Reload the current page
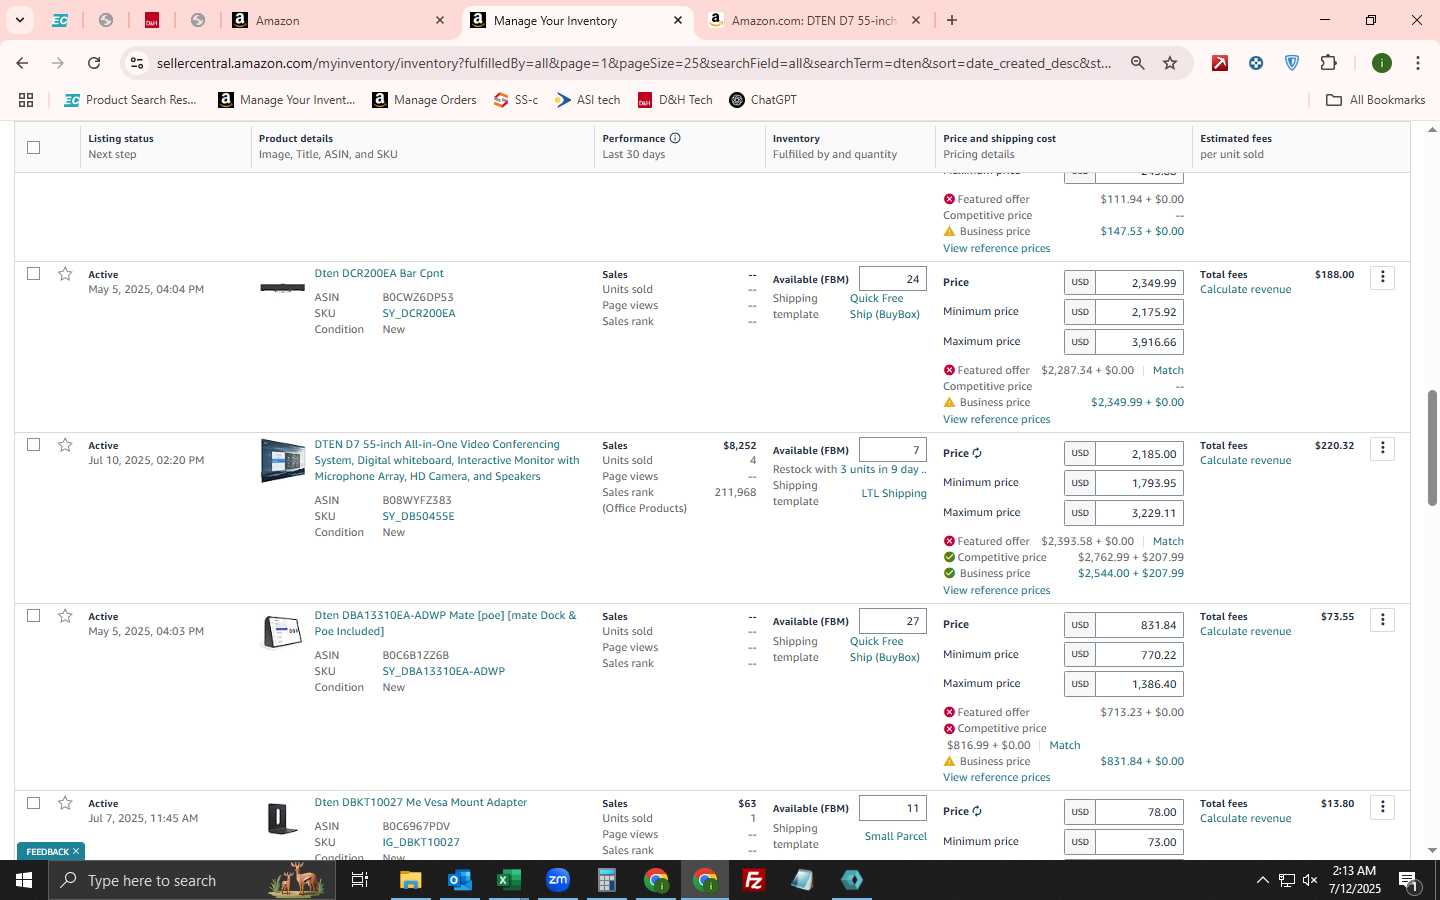Image resolution: width=1440 pixels, height=900 pixels. click(94, 63)
